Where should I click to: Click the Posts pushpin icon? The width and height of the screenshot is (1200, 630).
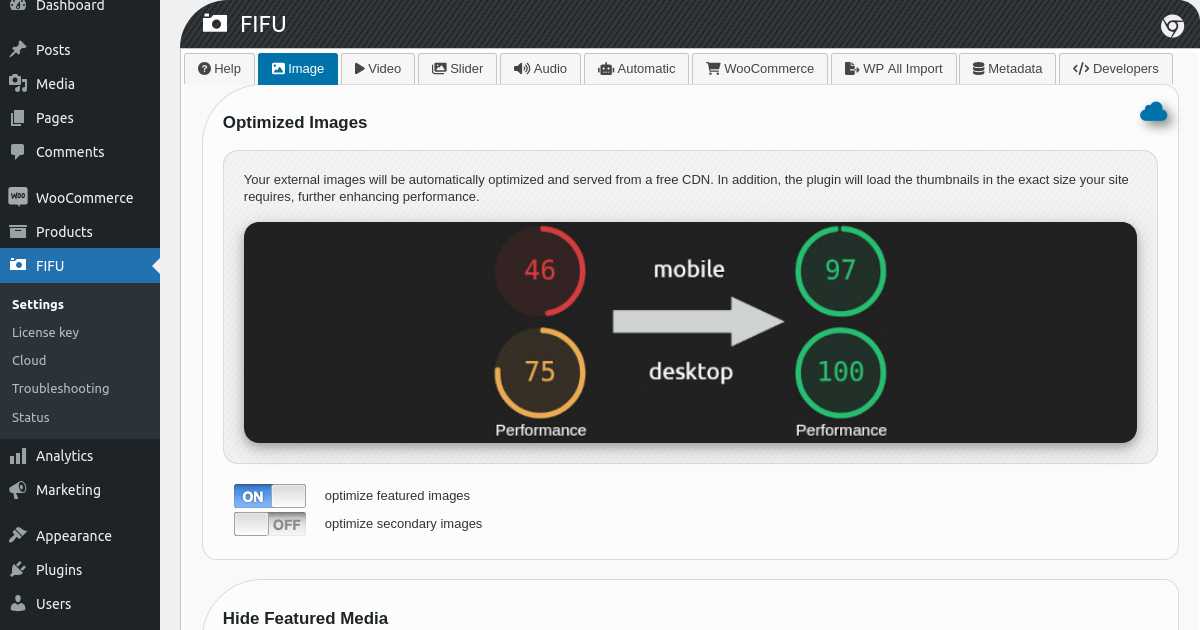[x=18, y=50]
